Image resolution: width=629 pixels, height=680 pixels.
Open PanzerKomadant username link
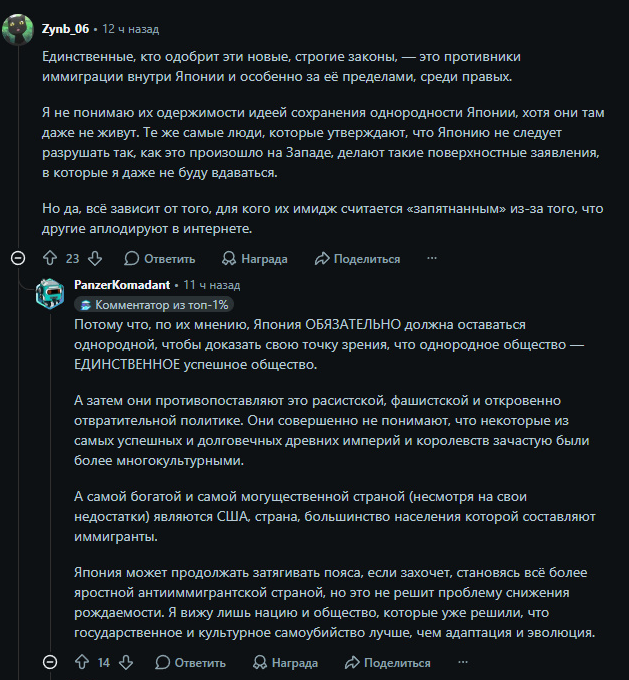click(122, 285)
